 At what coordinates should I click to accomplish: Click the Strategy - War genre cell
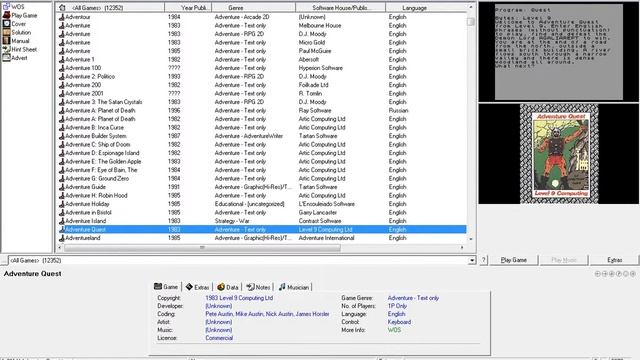point(232,221)
